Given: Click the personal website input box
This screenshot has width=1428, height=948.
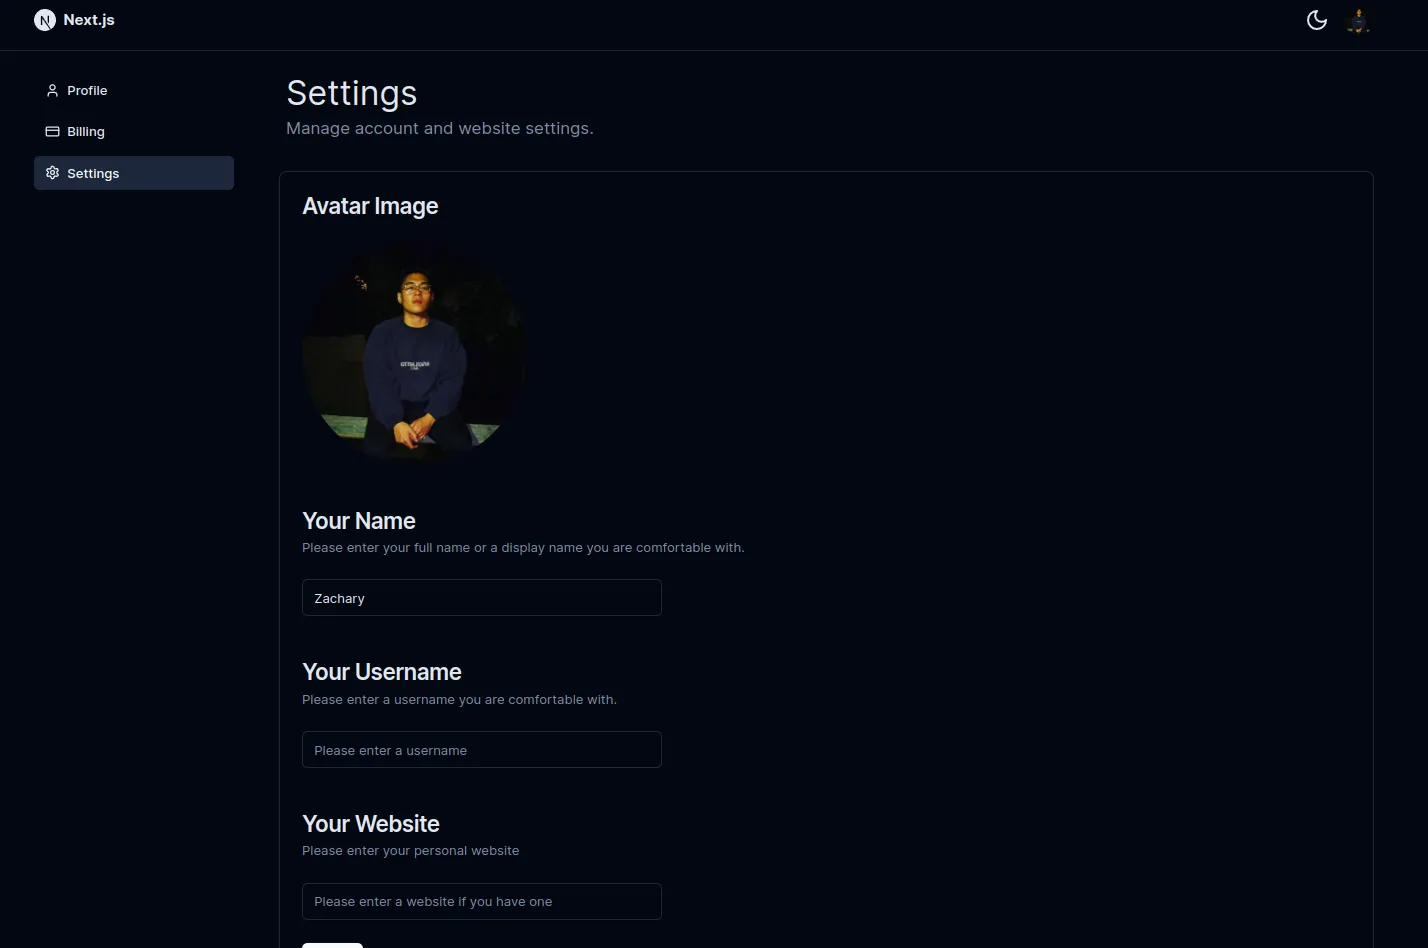Looking at the screenshot, I should coord(481,901).
